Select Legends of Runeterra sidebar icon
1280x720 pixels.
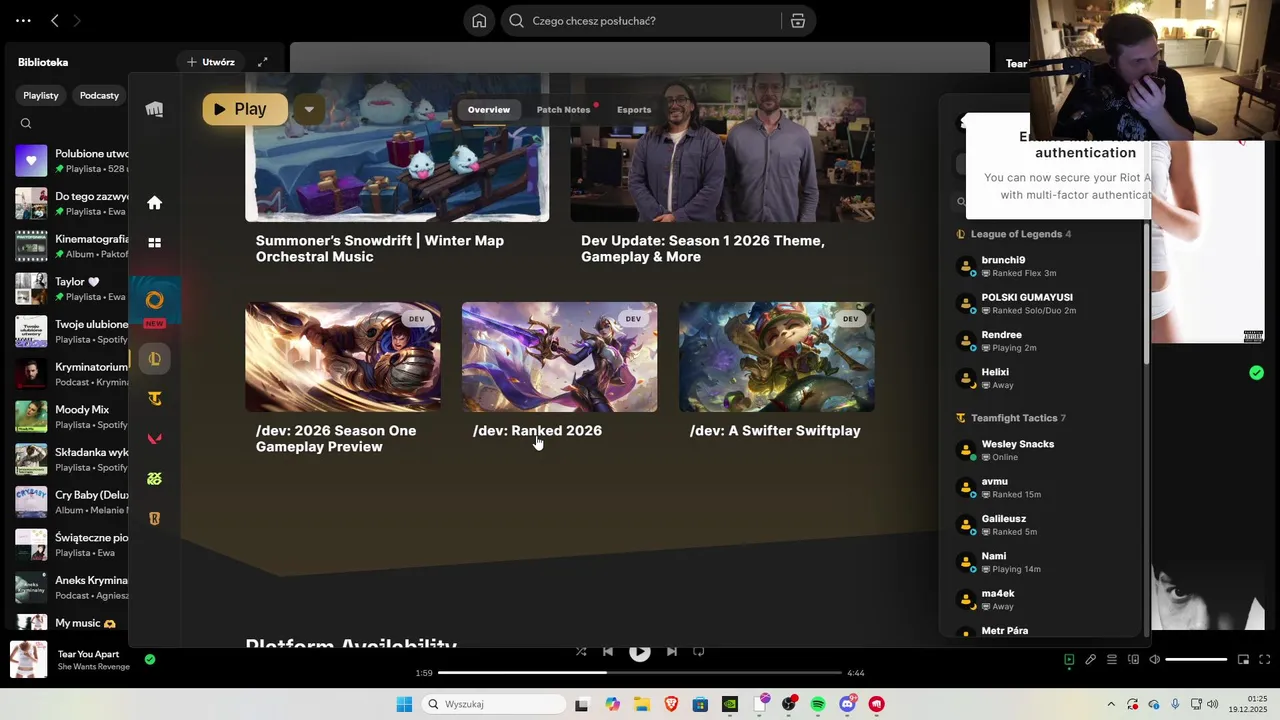[154, 519]
